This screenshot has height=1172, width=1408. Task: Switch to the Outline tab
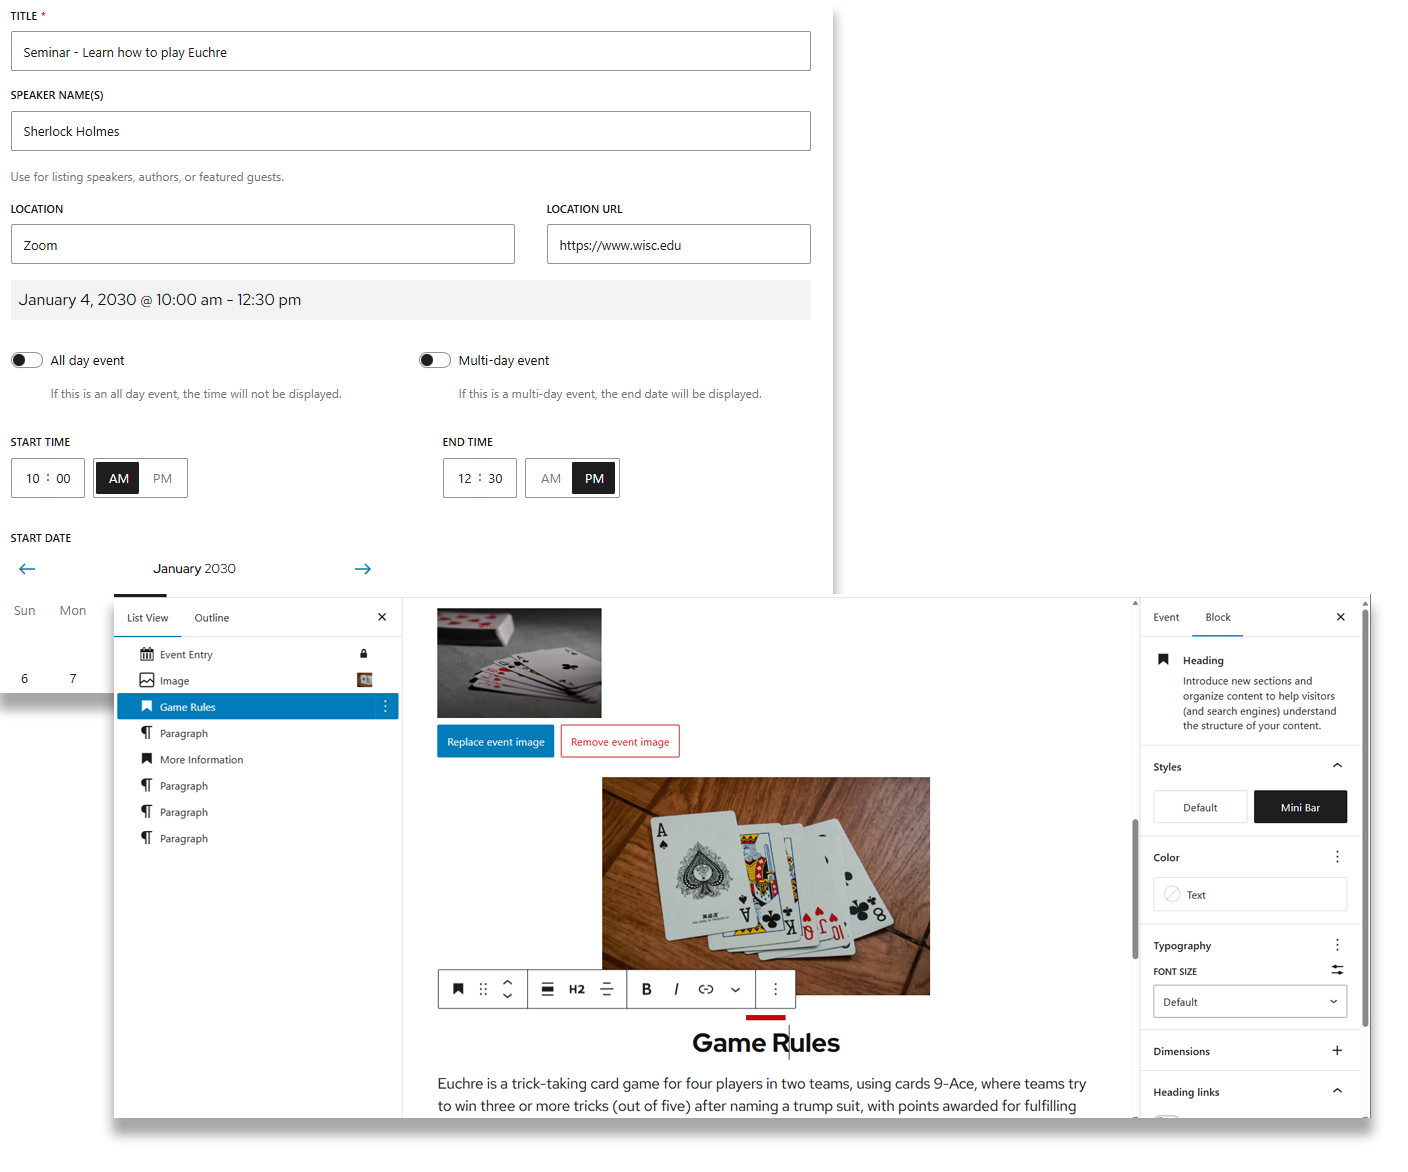tap(211, 617)
